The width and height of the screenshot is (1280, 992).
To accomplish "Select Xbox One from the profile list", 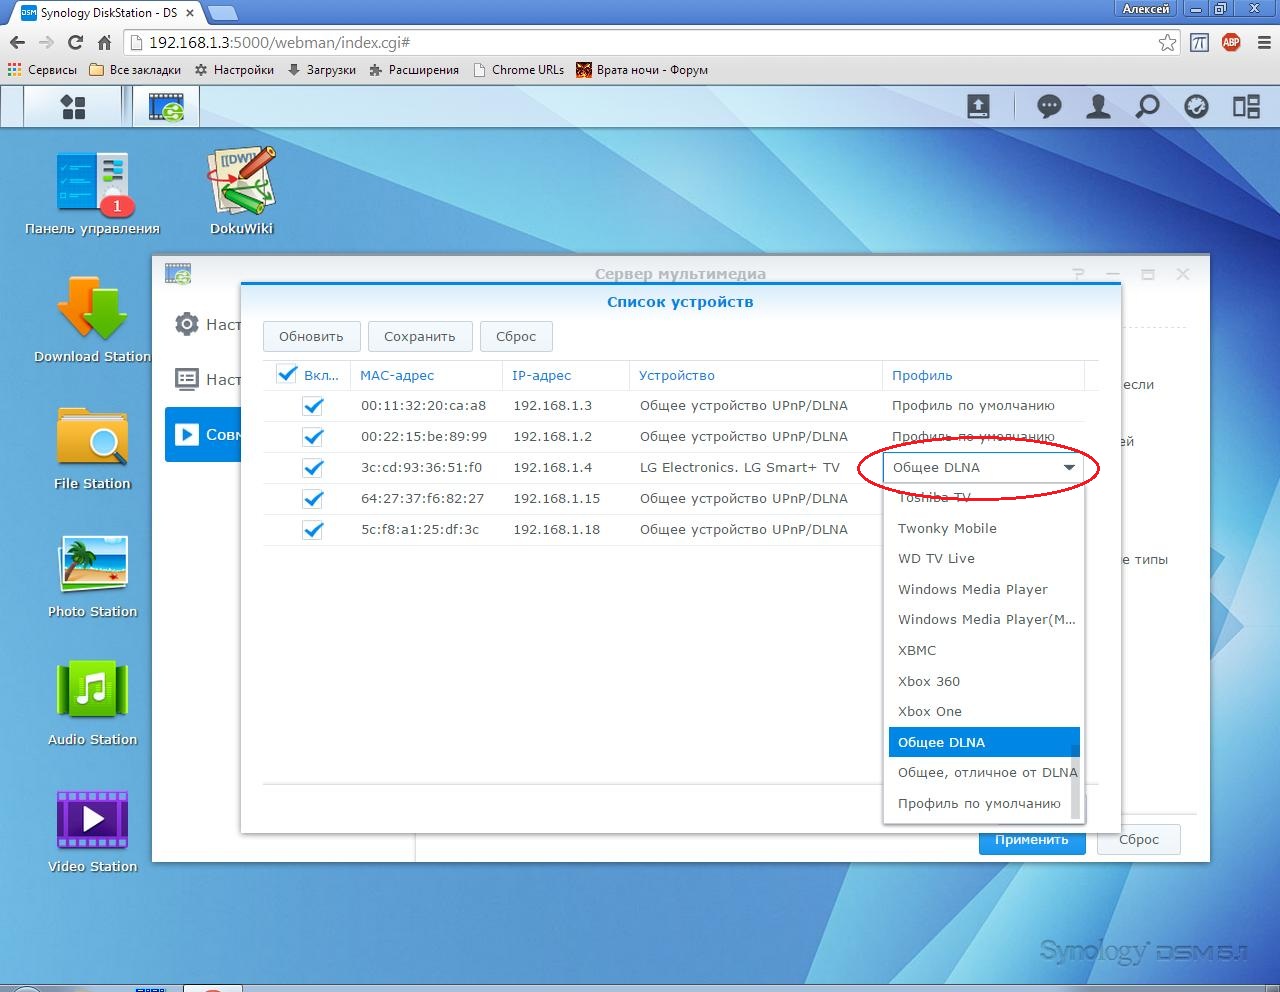I will click(929, 712).
